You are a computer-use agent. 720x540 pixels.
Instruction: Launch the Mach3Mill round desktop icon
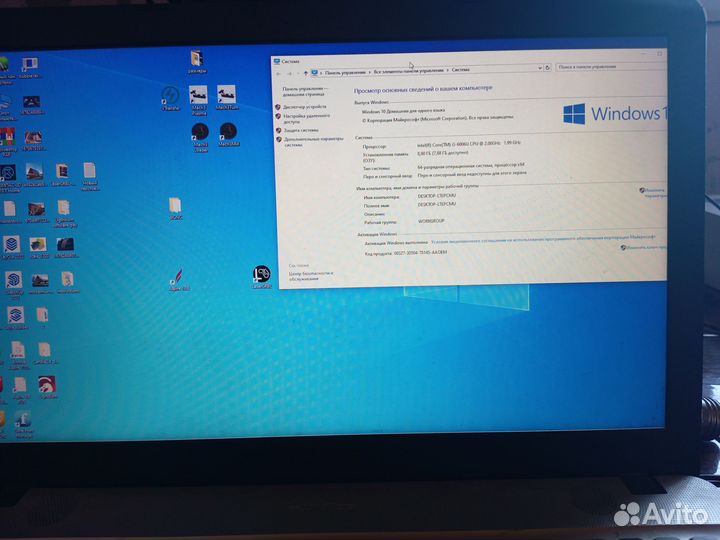228,134
